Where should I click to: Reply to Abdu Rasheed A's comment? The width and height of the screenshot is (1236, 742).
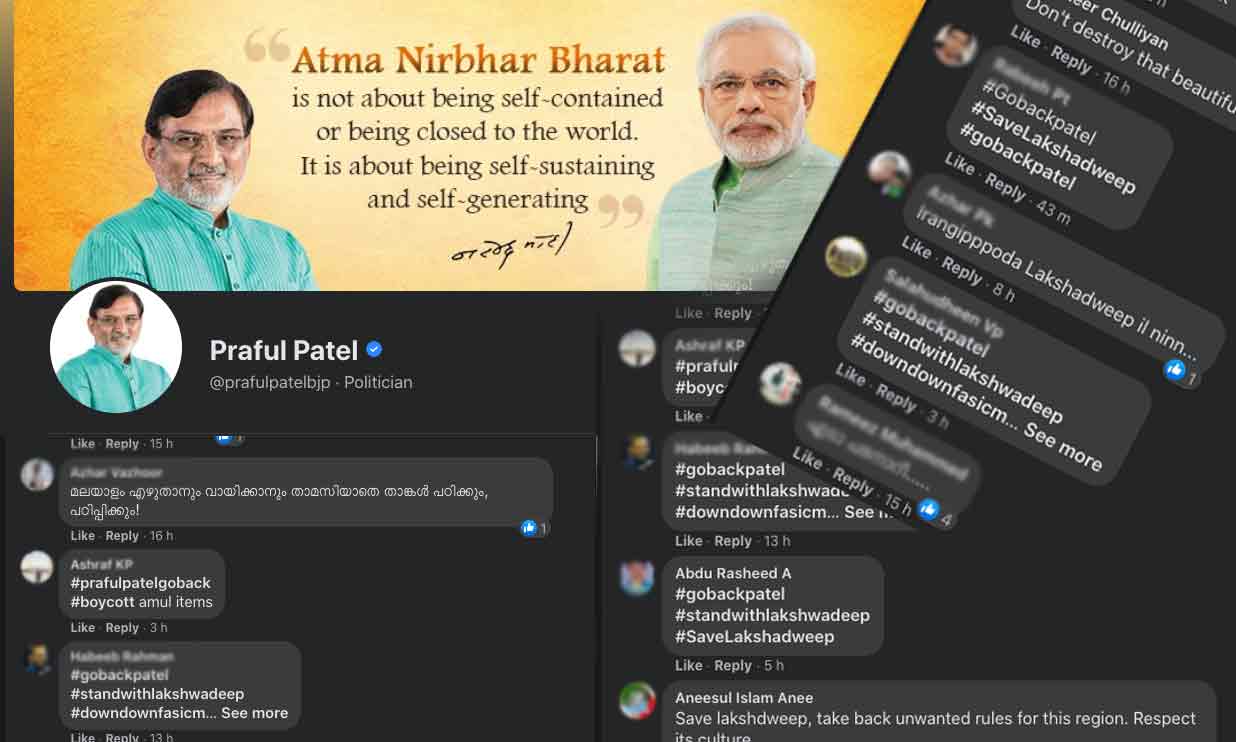coord(733,665)
